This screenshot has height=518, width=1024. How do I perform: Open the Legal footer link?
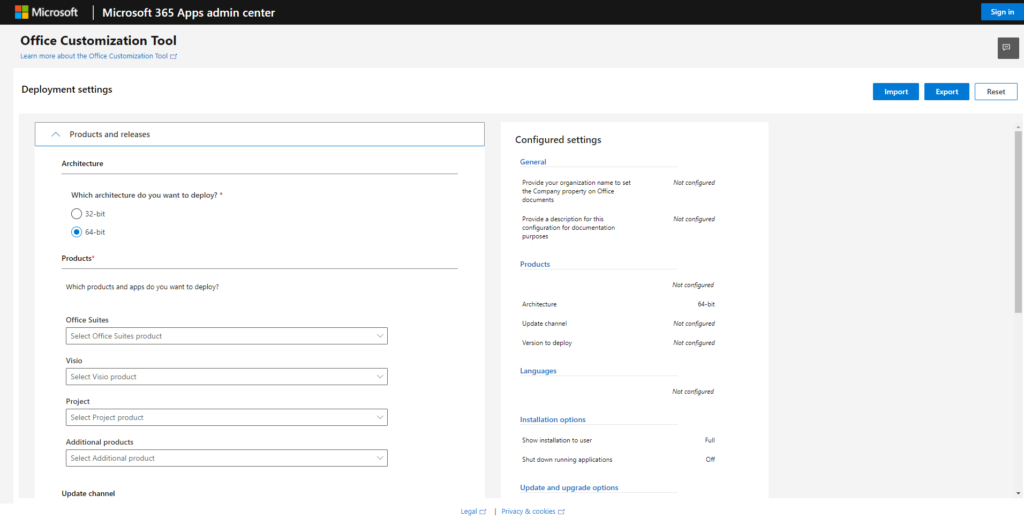pyautogui.click(x=469, y=511)
